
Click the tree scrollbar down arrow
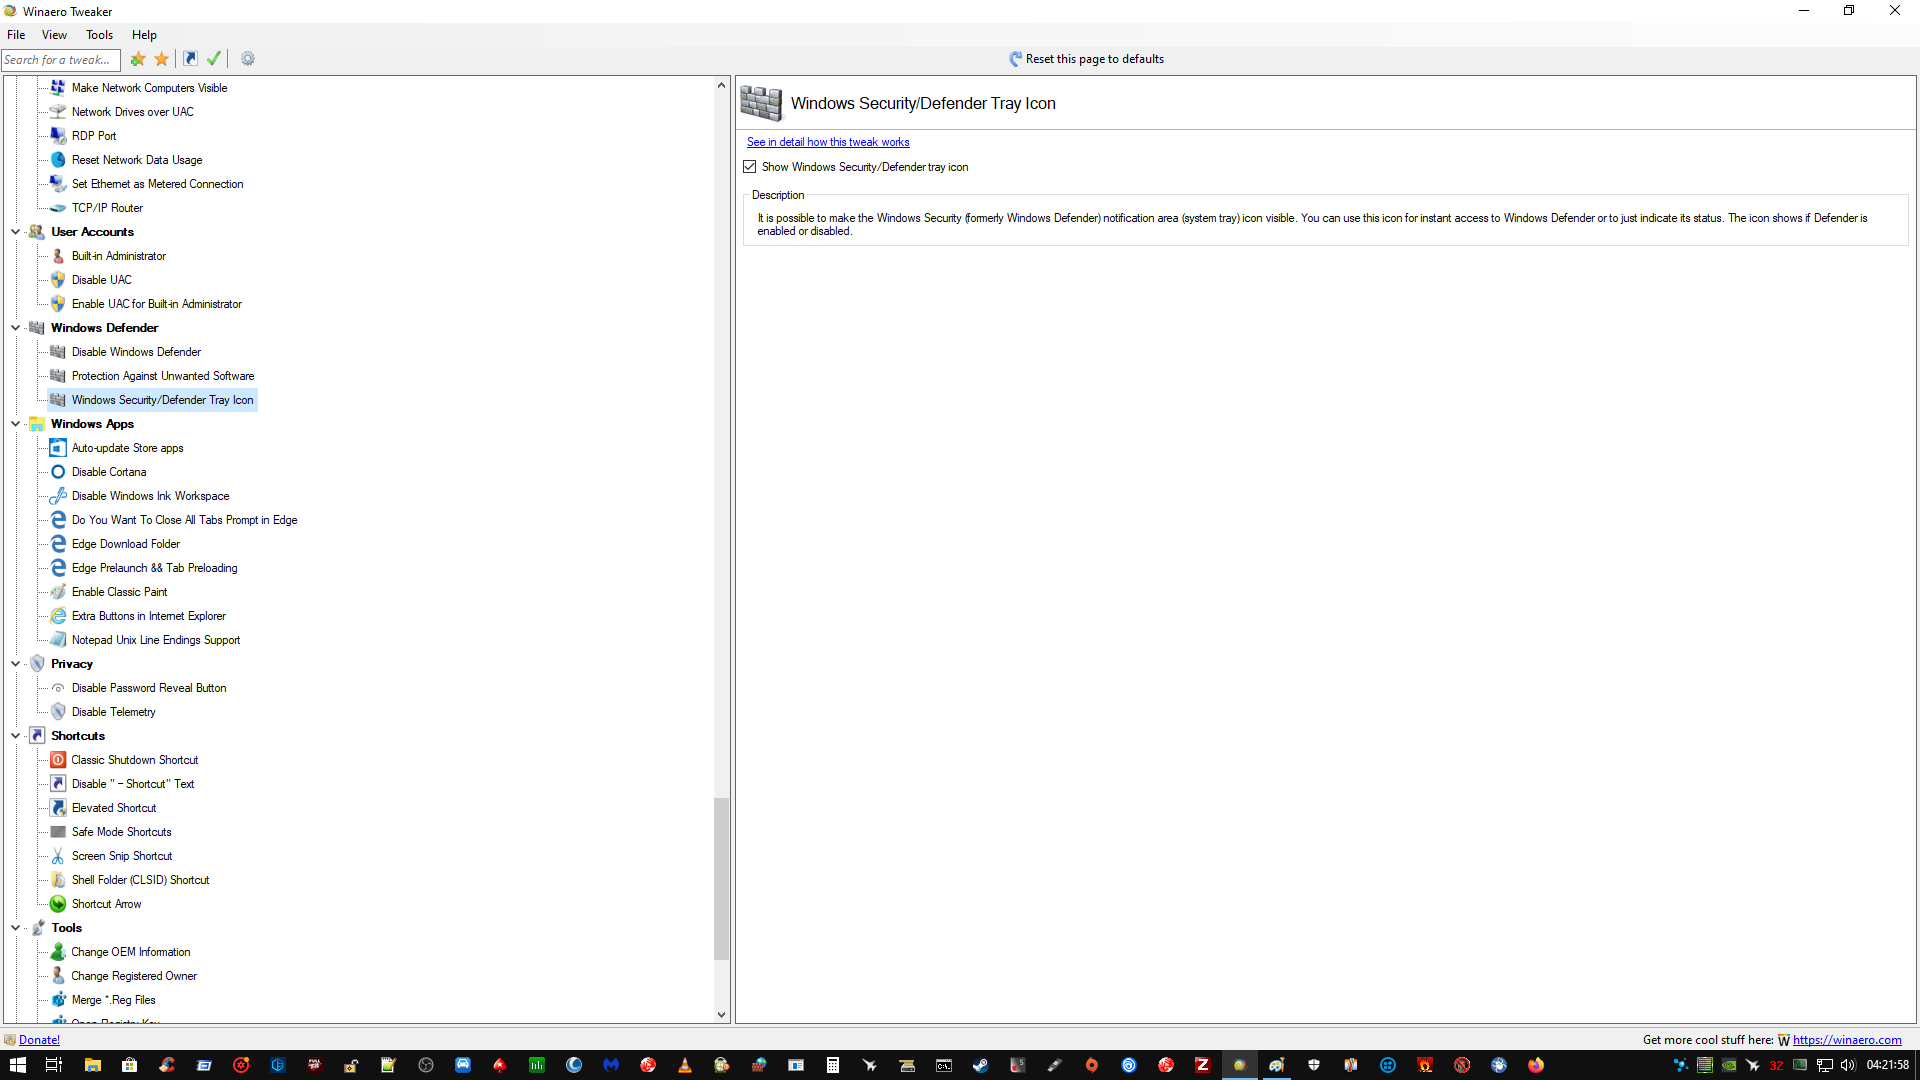pos(721,1014)
